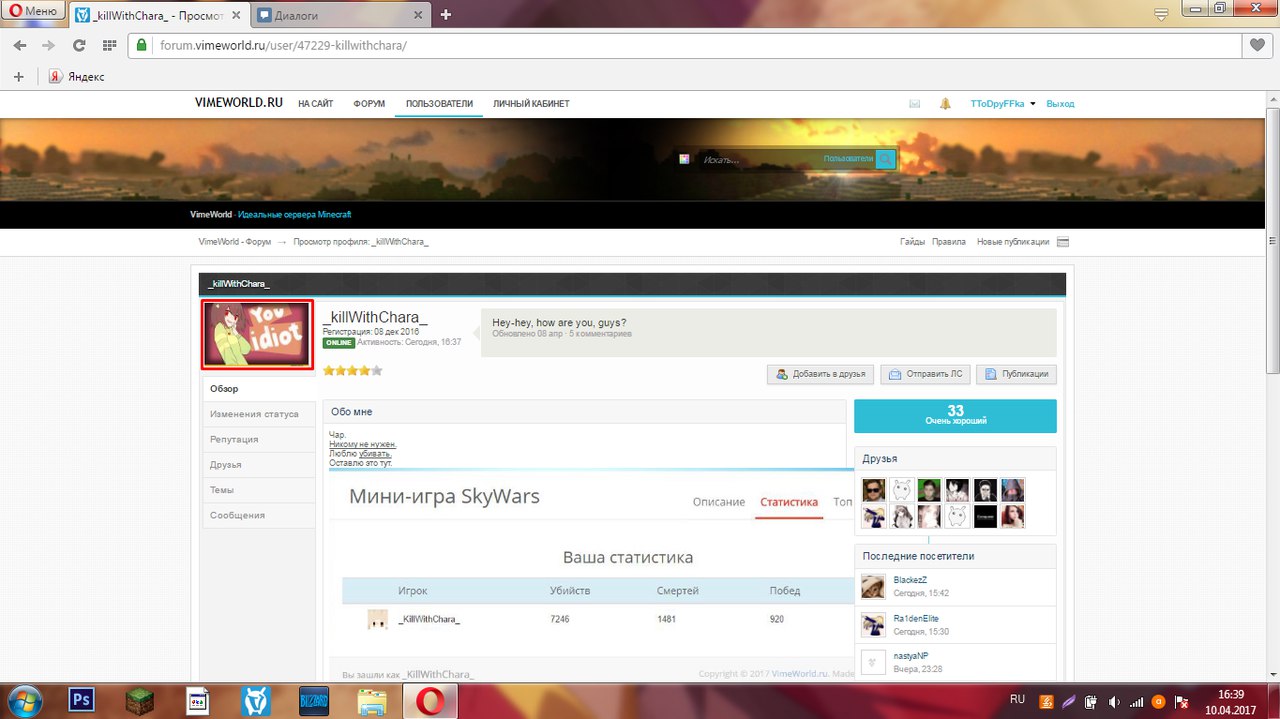Viewport: 1280px width, 719px height.
Task: Open Minecraft grass block taskbar icon
Action: tap(139, 700)
